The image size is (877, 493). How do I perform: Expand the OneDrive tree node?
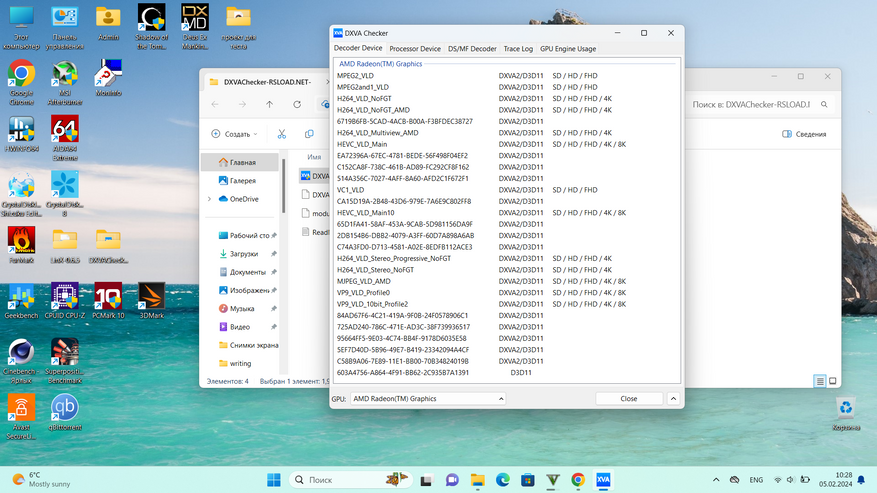[x=209, y=199]
